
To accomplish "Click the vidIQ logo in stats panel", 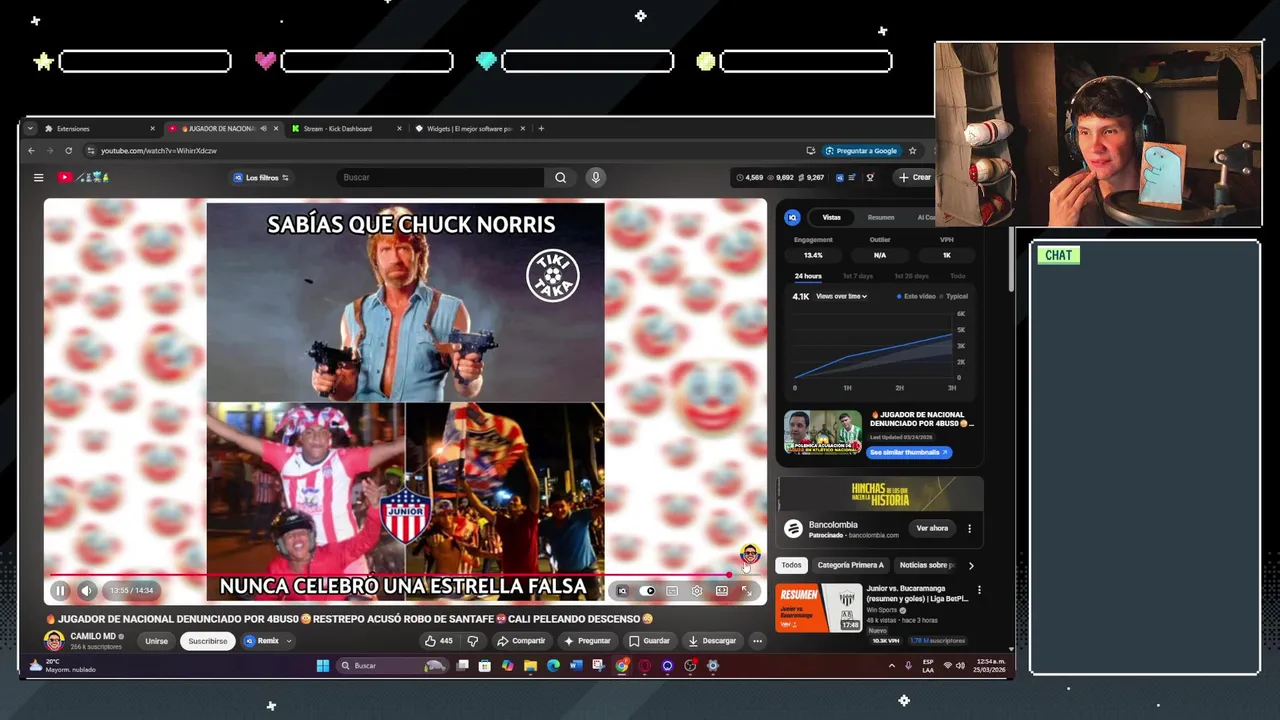I will click(x=792, y=217).
